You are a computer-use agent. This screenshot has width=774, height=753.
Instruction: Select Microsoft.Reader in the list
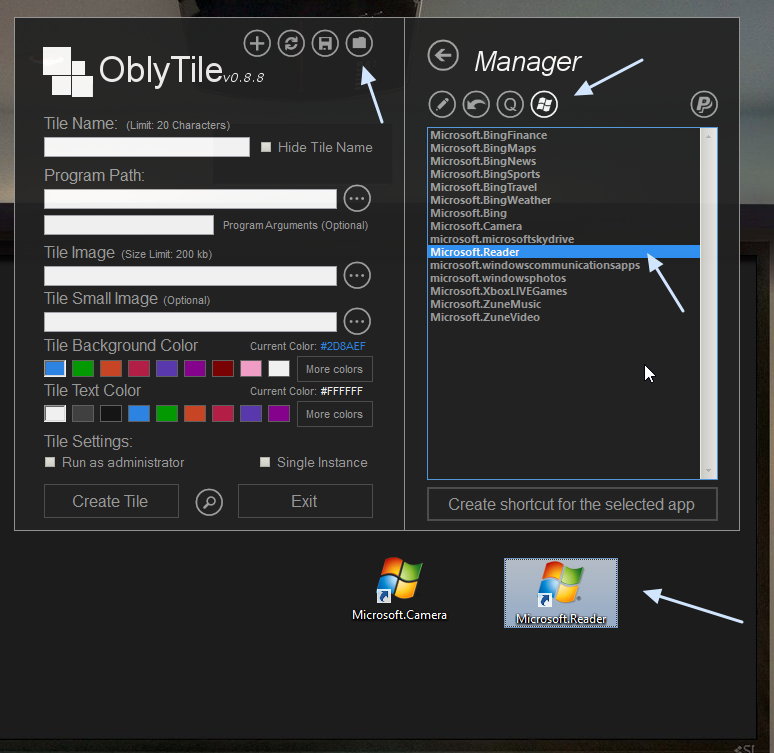[x=564, y=252]
